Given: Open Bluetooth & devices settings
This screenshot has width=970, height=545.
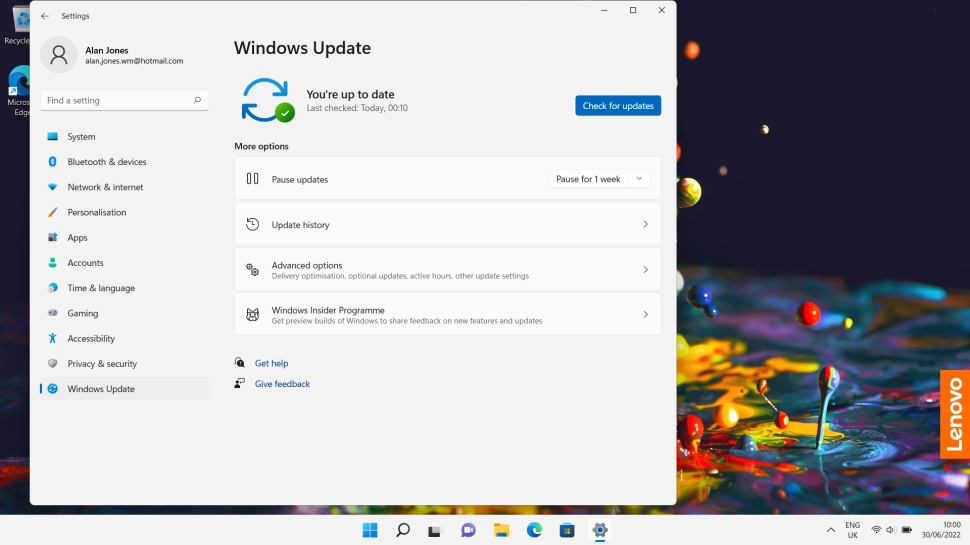Looking at the screenshot, I should pyautogui.click(x=106, y=162).
